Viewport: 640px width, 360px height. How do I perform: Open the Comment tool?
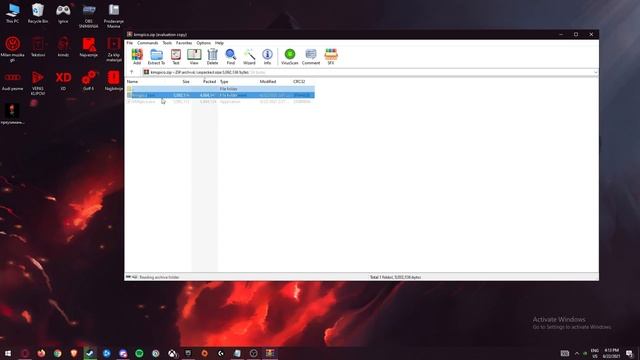pos(311,56)
